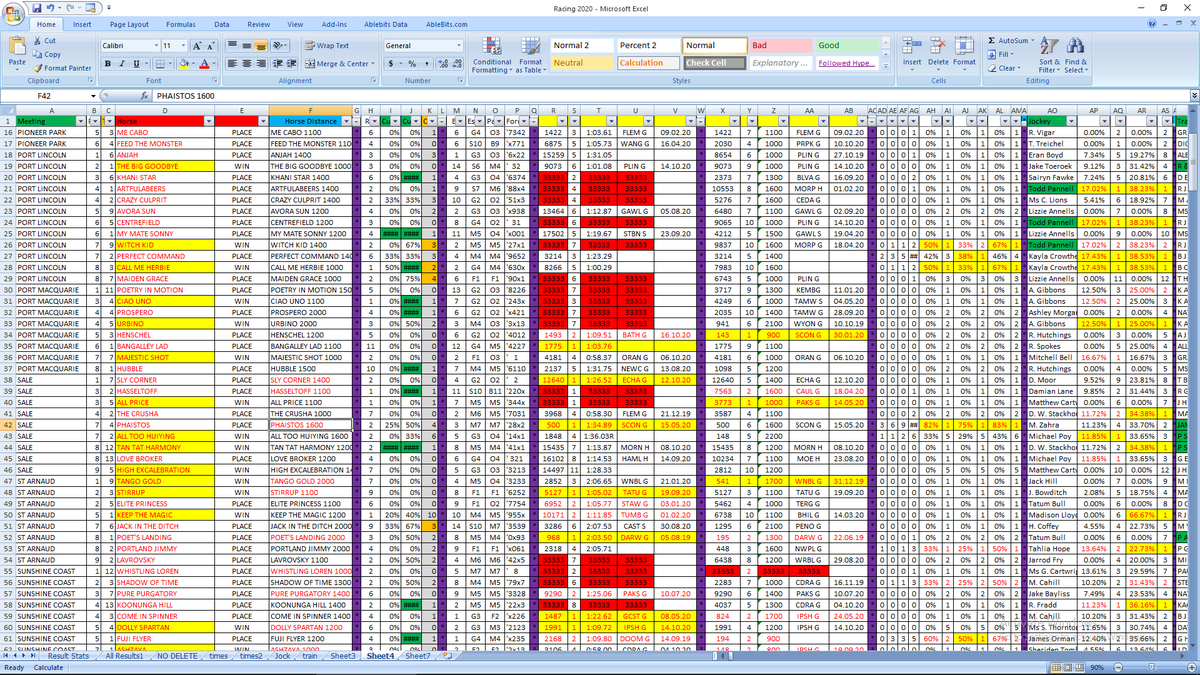Viewport: 1200px width, 675px height.
Task: Toggle Bold formatting
Action: pos(107,63)
